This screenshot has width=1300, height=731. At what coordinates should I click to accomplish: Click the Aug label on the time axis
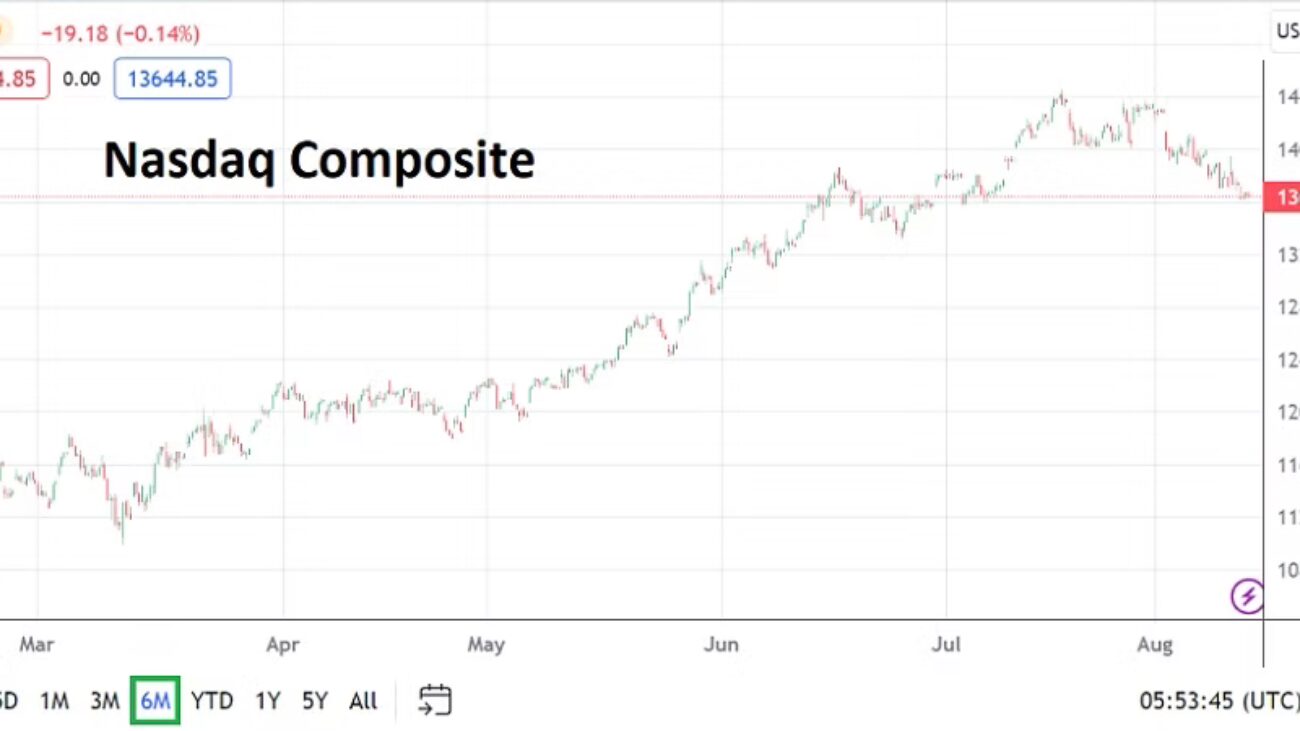click(x=1154, y=645)
